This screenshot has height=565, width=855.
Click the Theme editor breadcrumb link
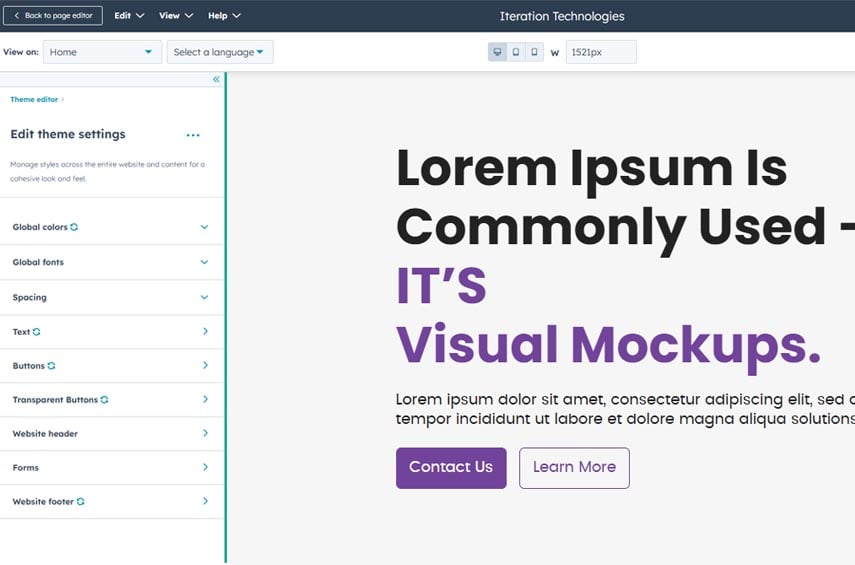coord(34,99)
